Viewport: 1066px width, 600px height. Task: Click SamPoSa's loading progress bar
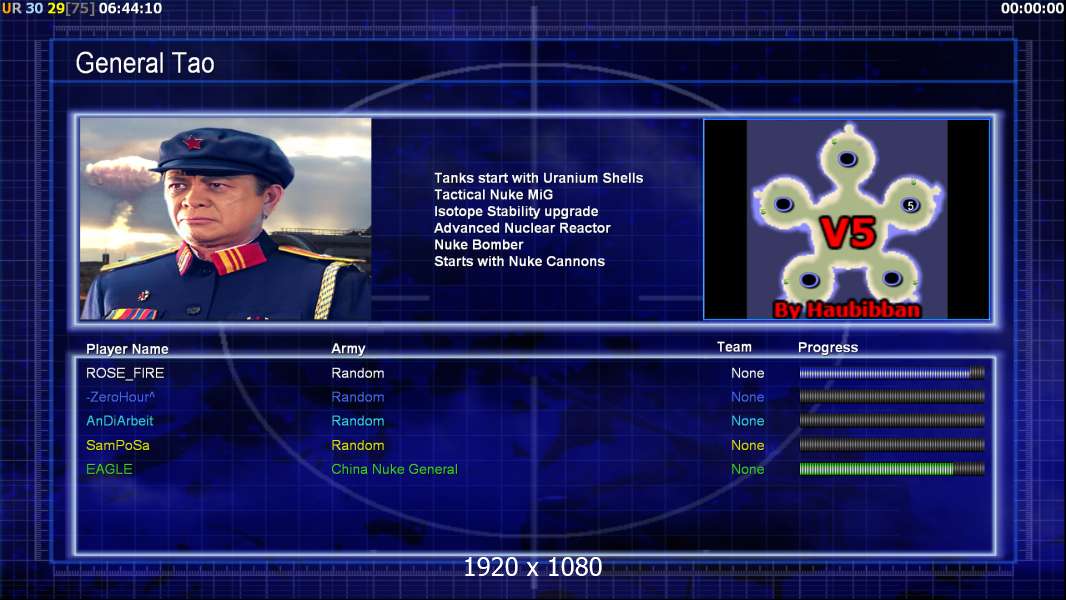coord(892,445)
